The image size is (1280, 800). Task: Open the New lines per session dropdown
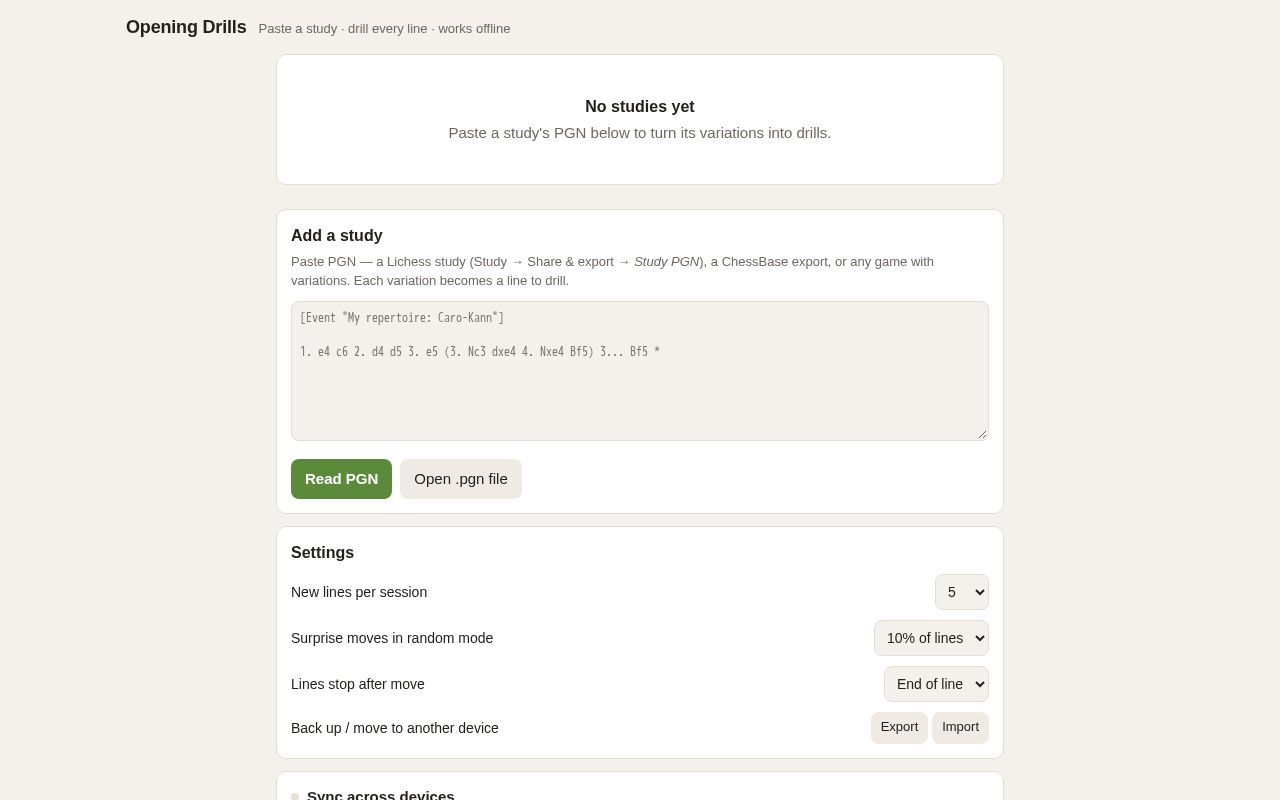[962, 592]
